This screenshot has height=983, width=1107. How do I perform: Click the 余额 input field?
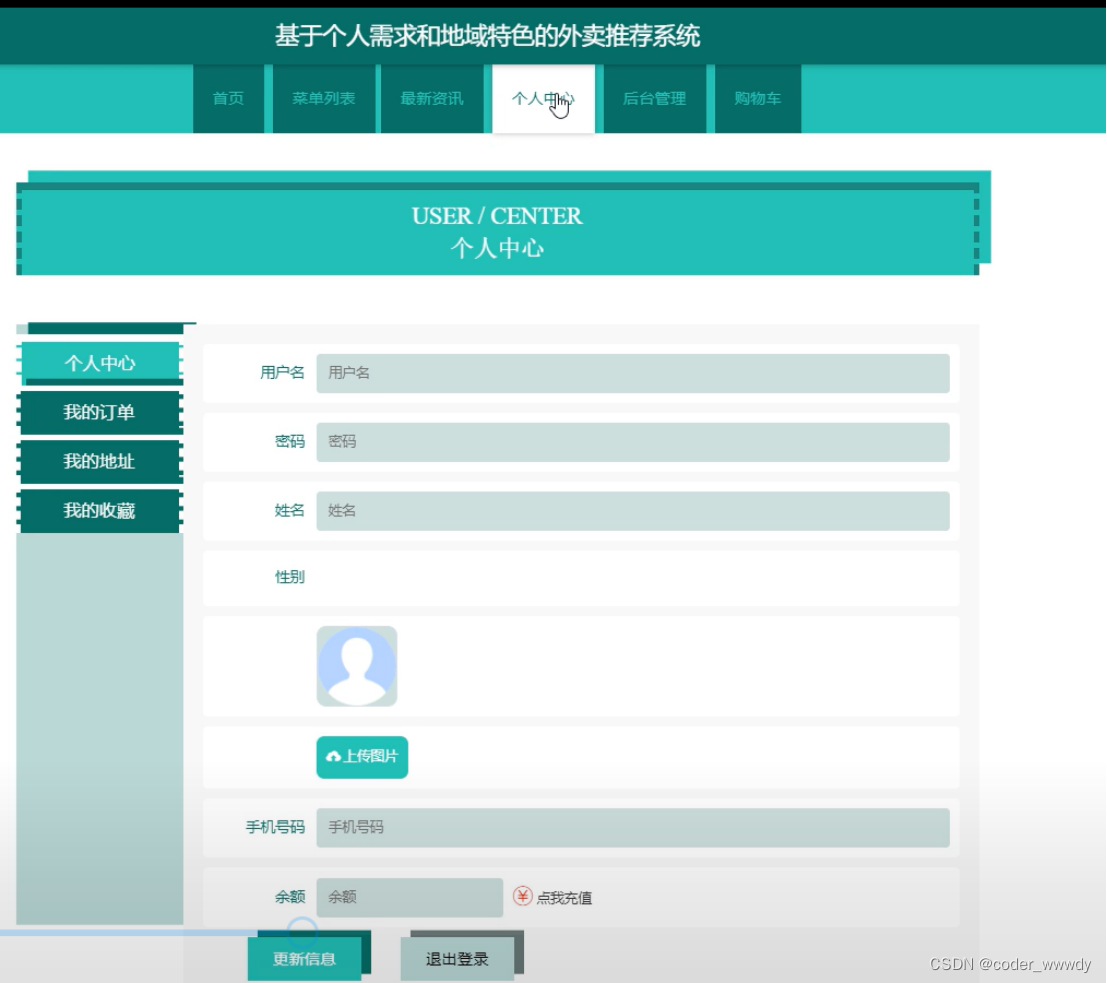[x=409, y=898]
